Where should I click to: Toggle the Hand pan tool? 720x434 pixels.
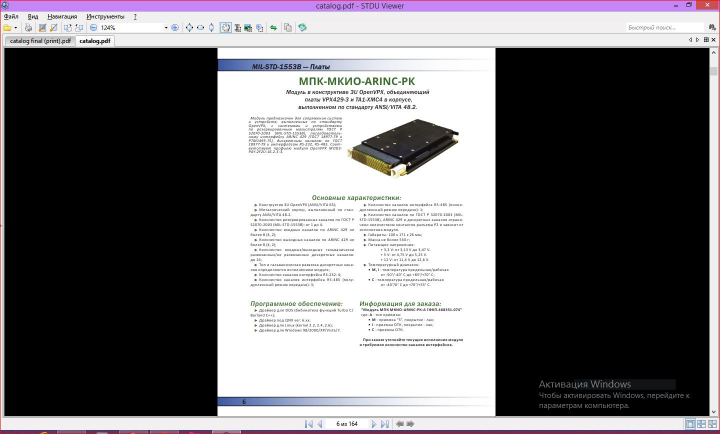225,28
